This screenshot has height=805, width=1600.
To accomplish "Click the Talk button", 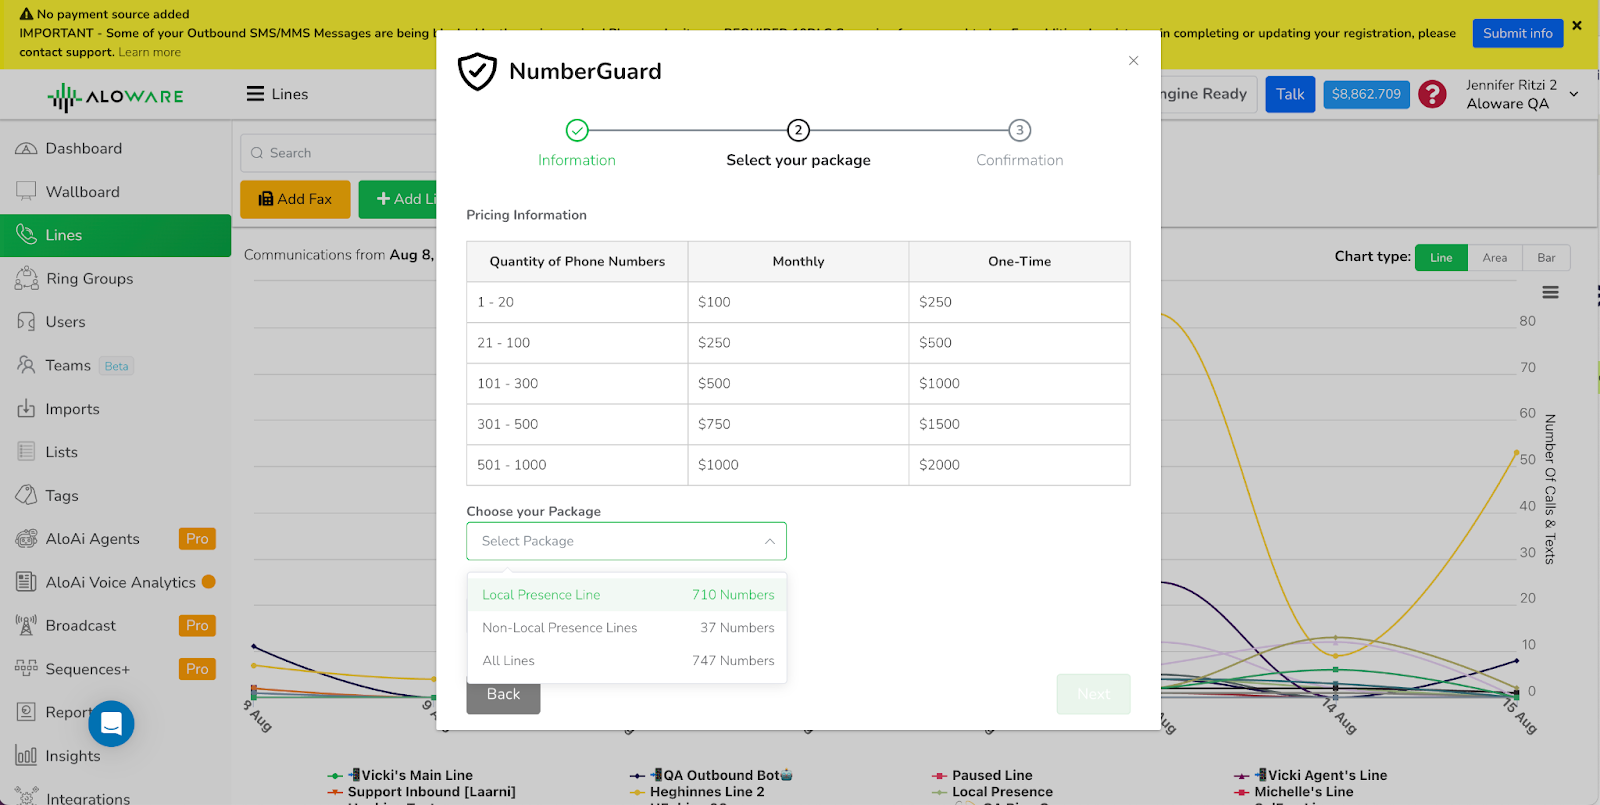I will tap(1290, 94).
